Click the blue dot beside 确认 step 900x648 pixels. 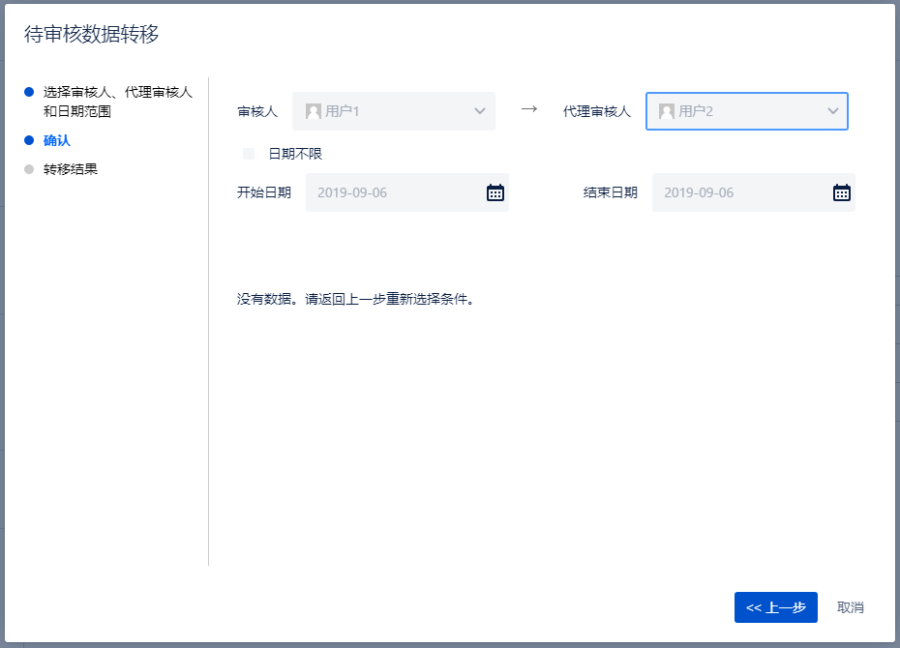29,140
